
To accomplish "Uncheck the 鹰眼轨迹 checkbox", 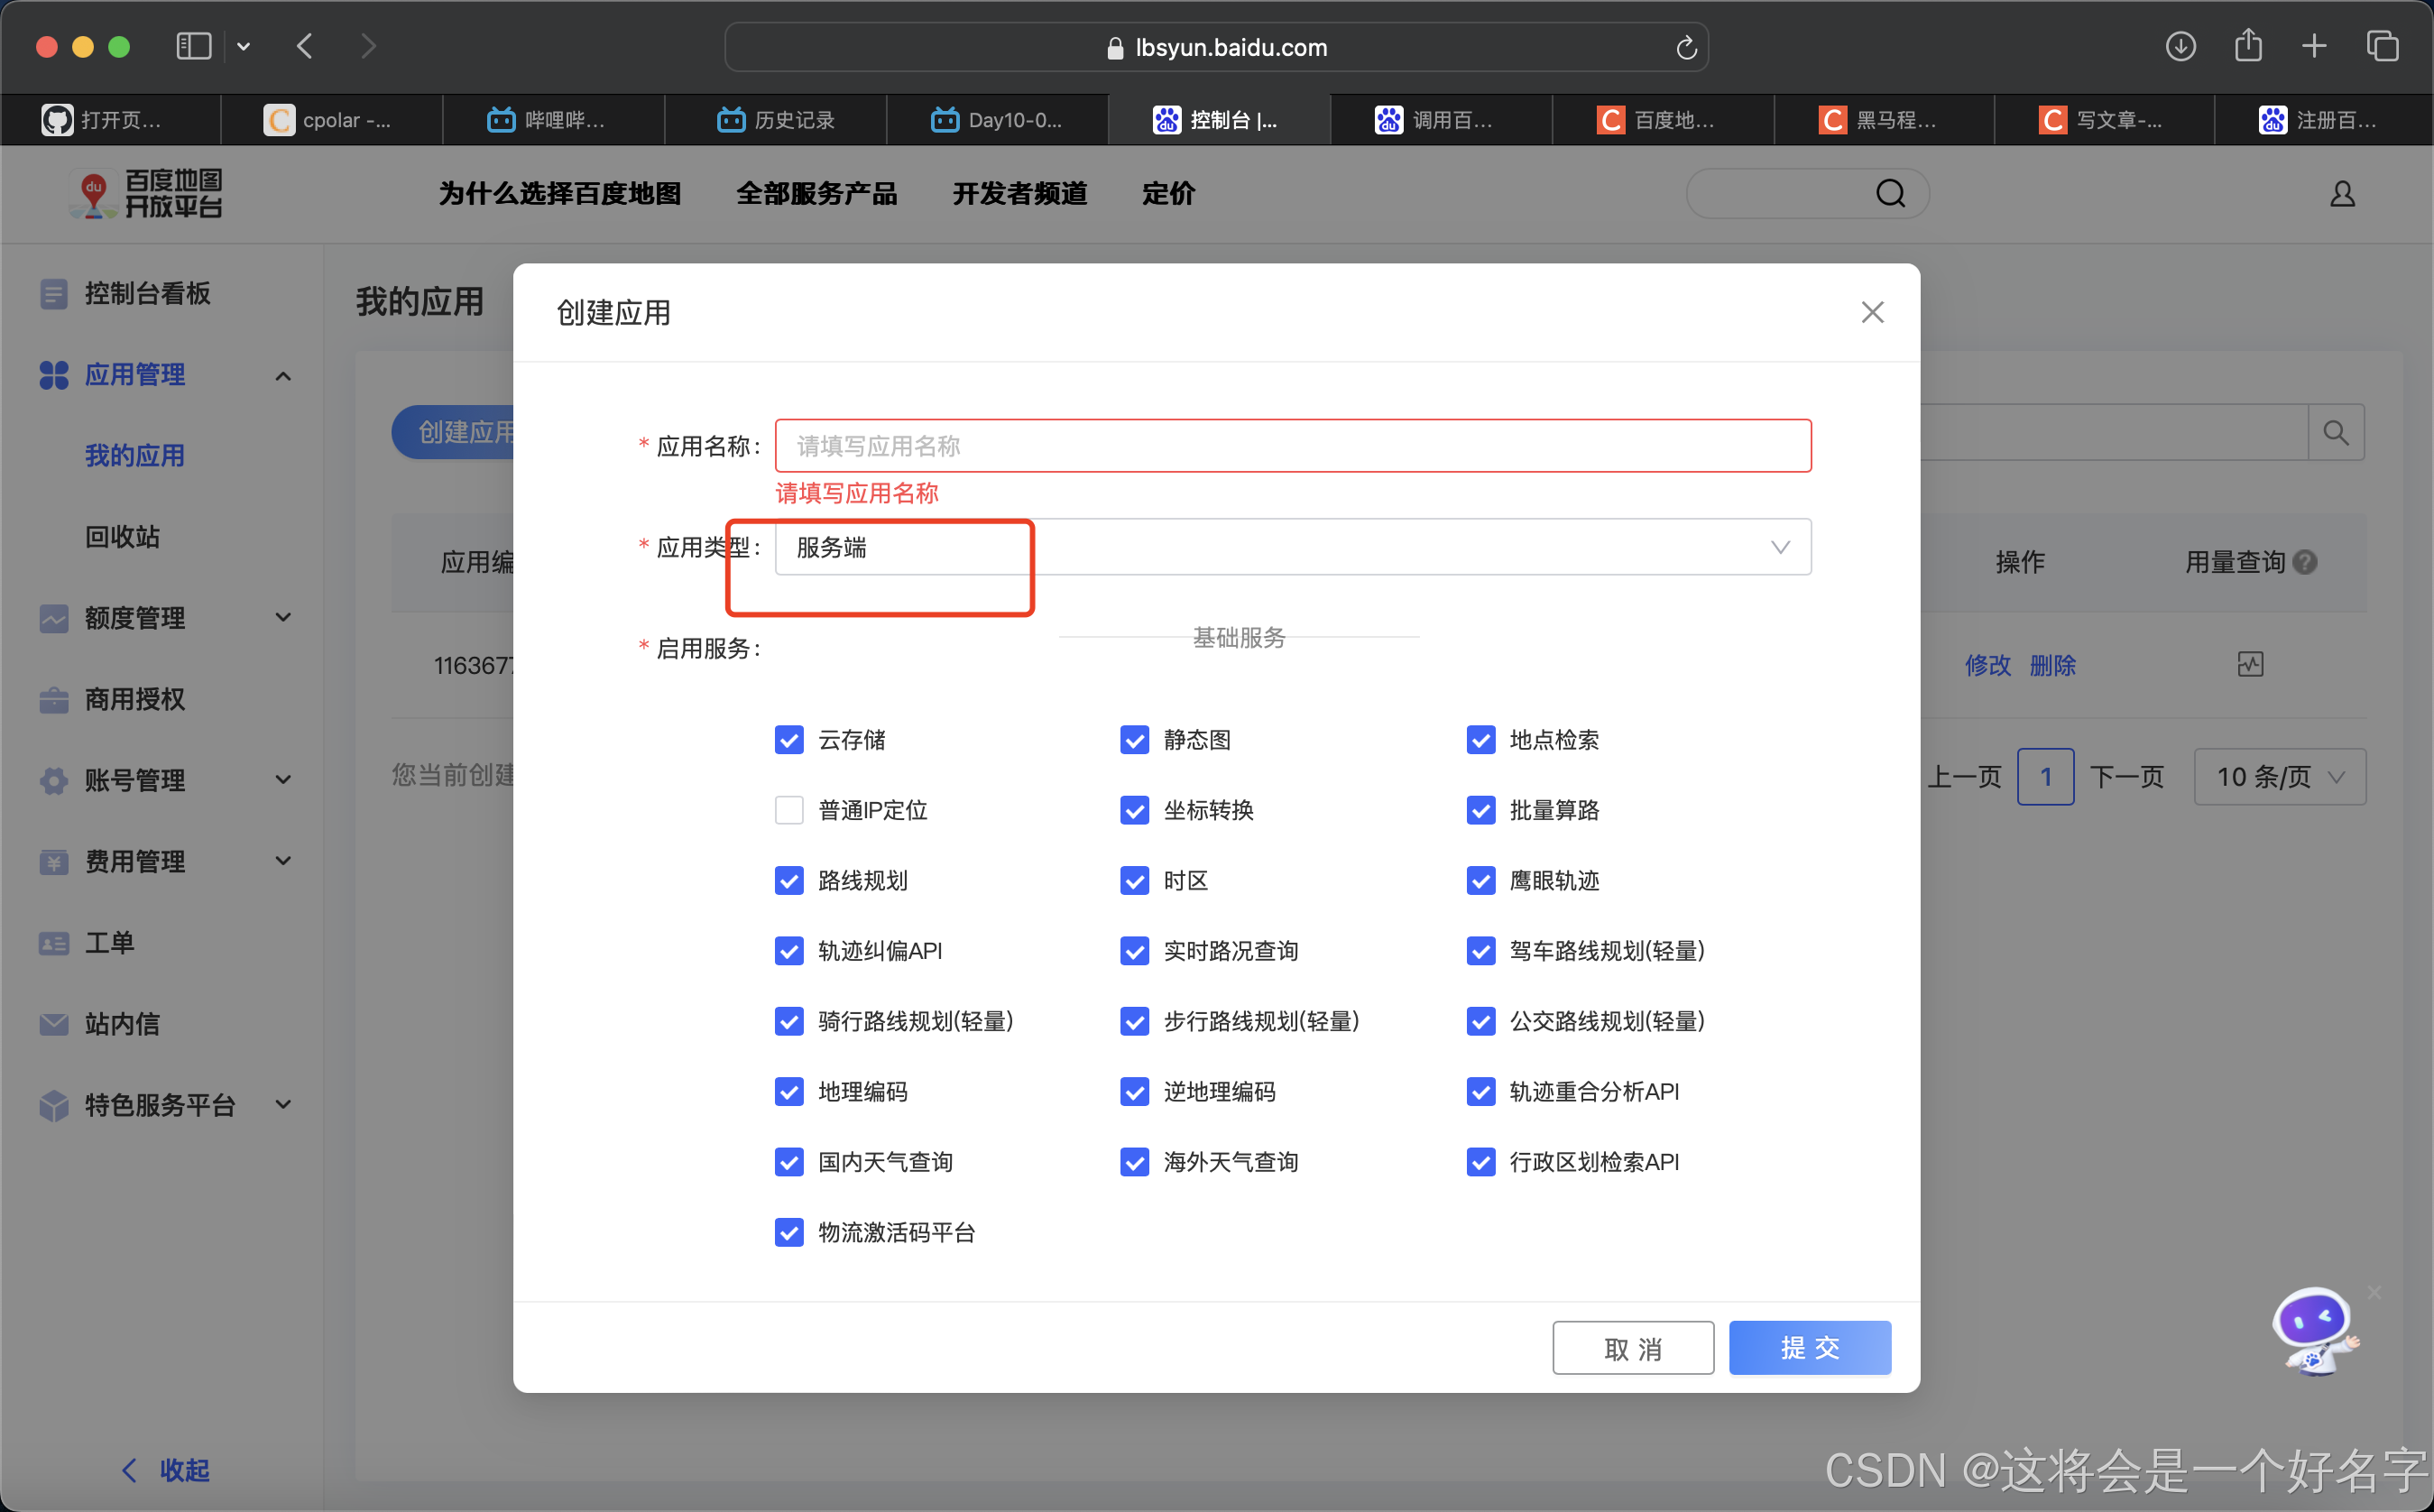I will coord(1480,881).
